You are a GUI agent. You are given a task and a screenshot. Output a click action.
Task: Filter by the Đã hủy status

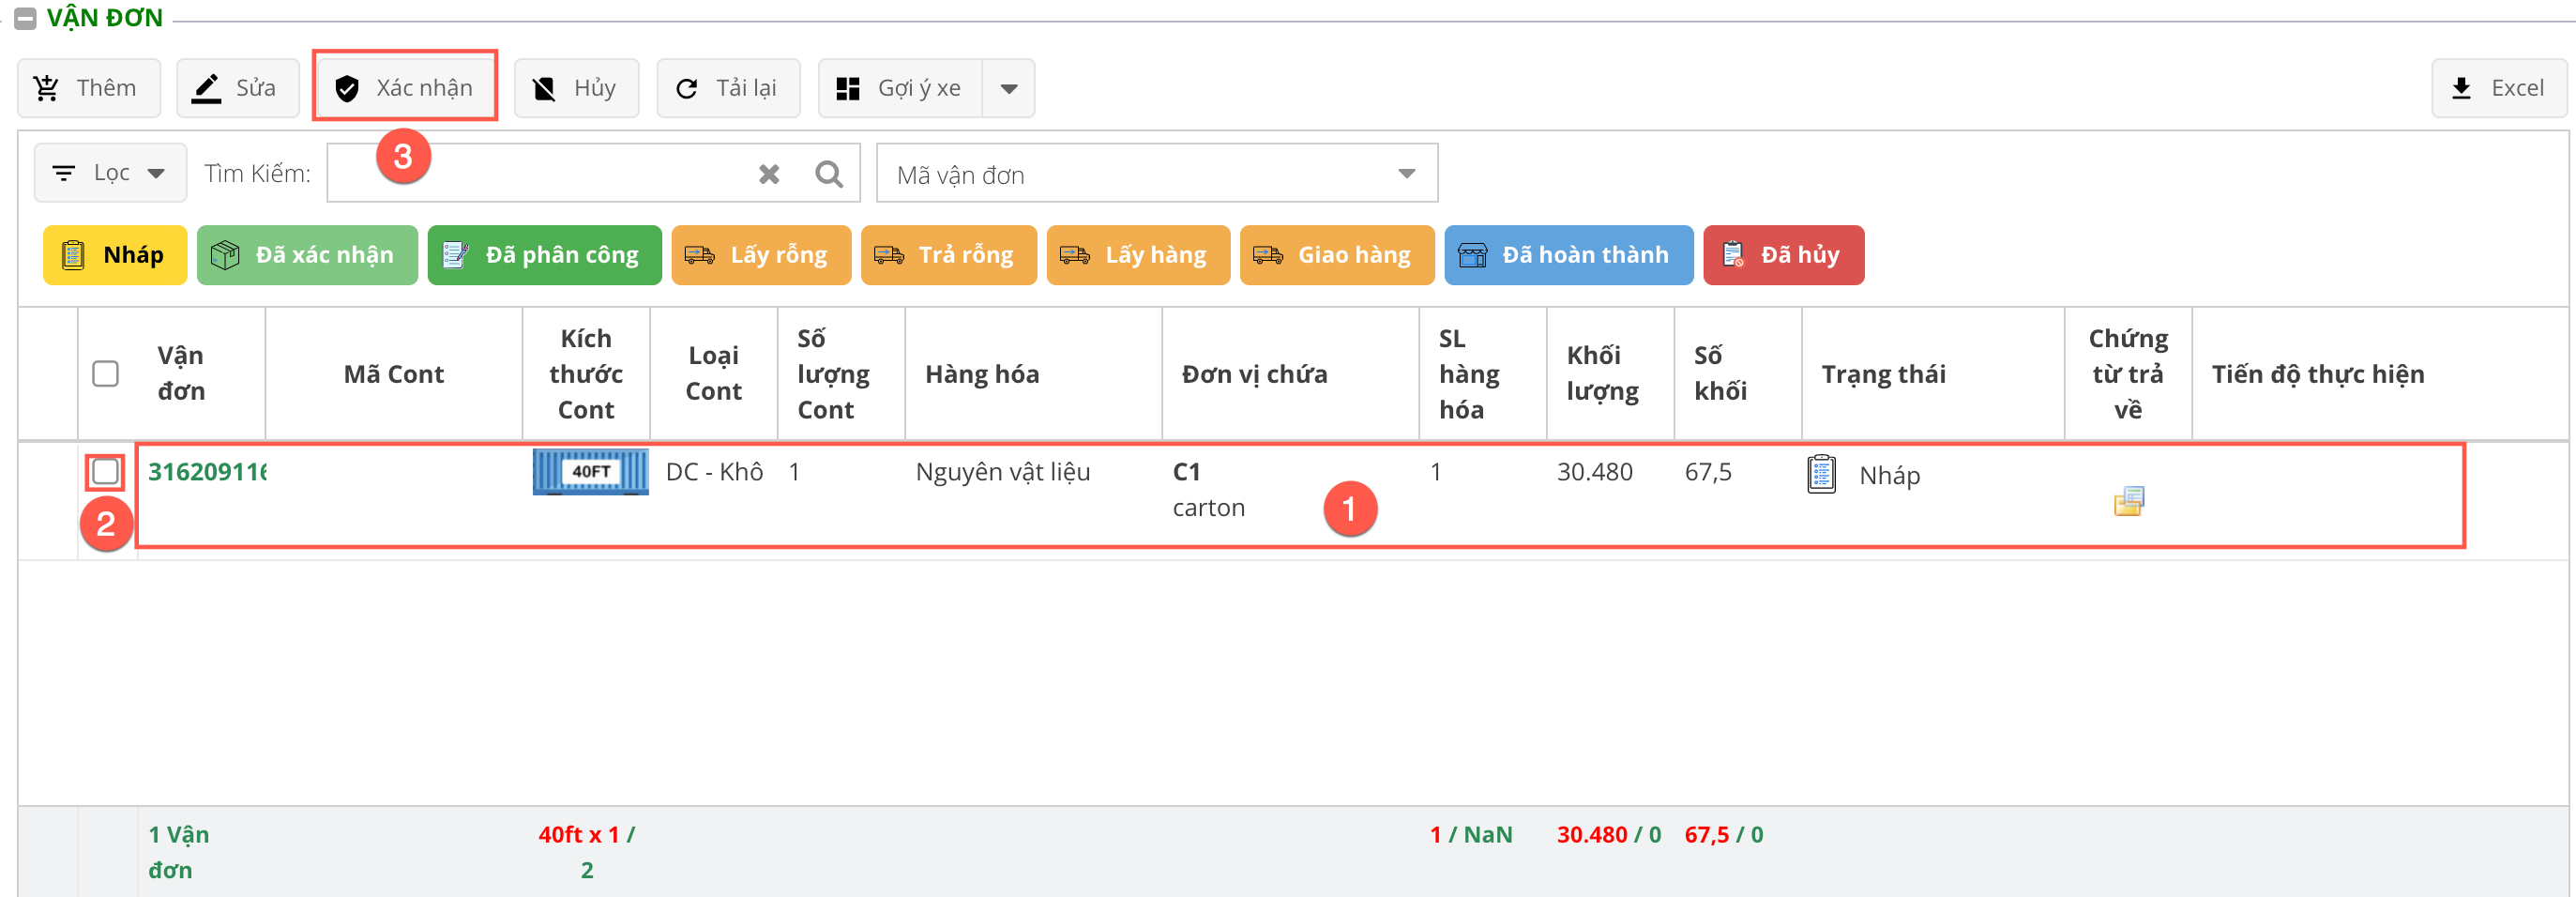(x=1782, y=255)
